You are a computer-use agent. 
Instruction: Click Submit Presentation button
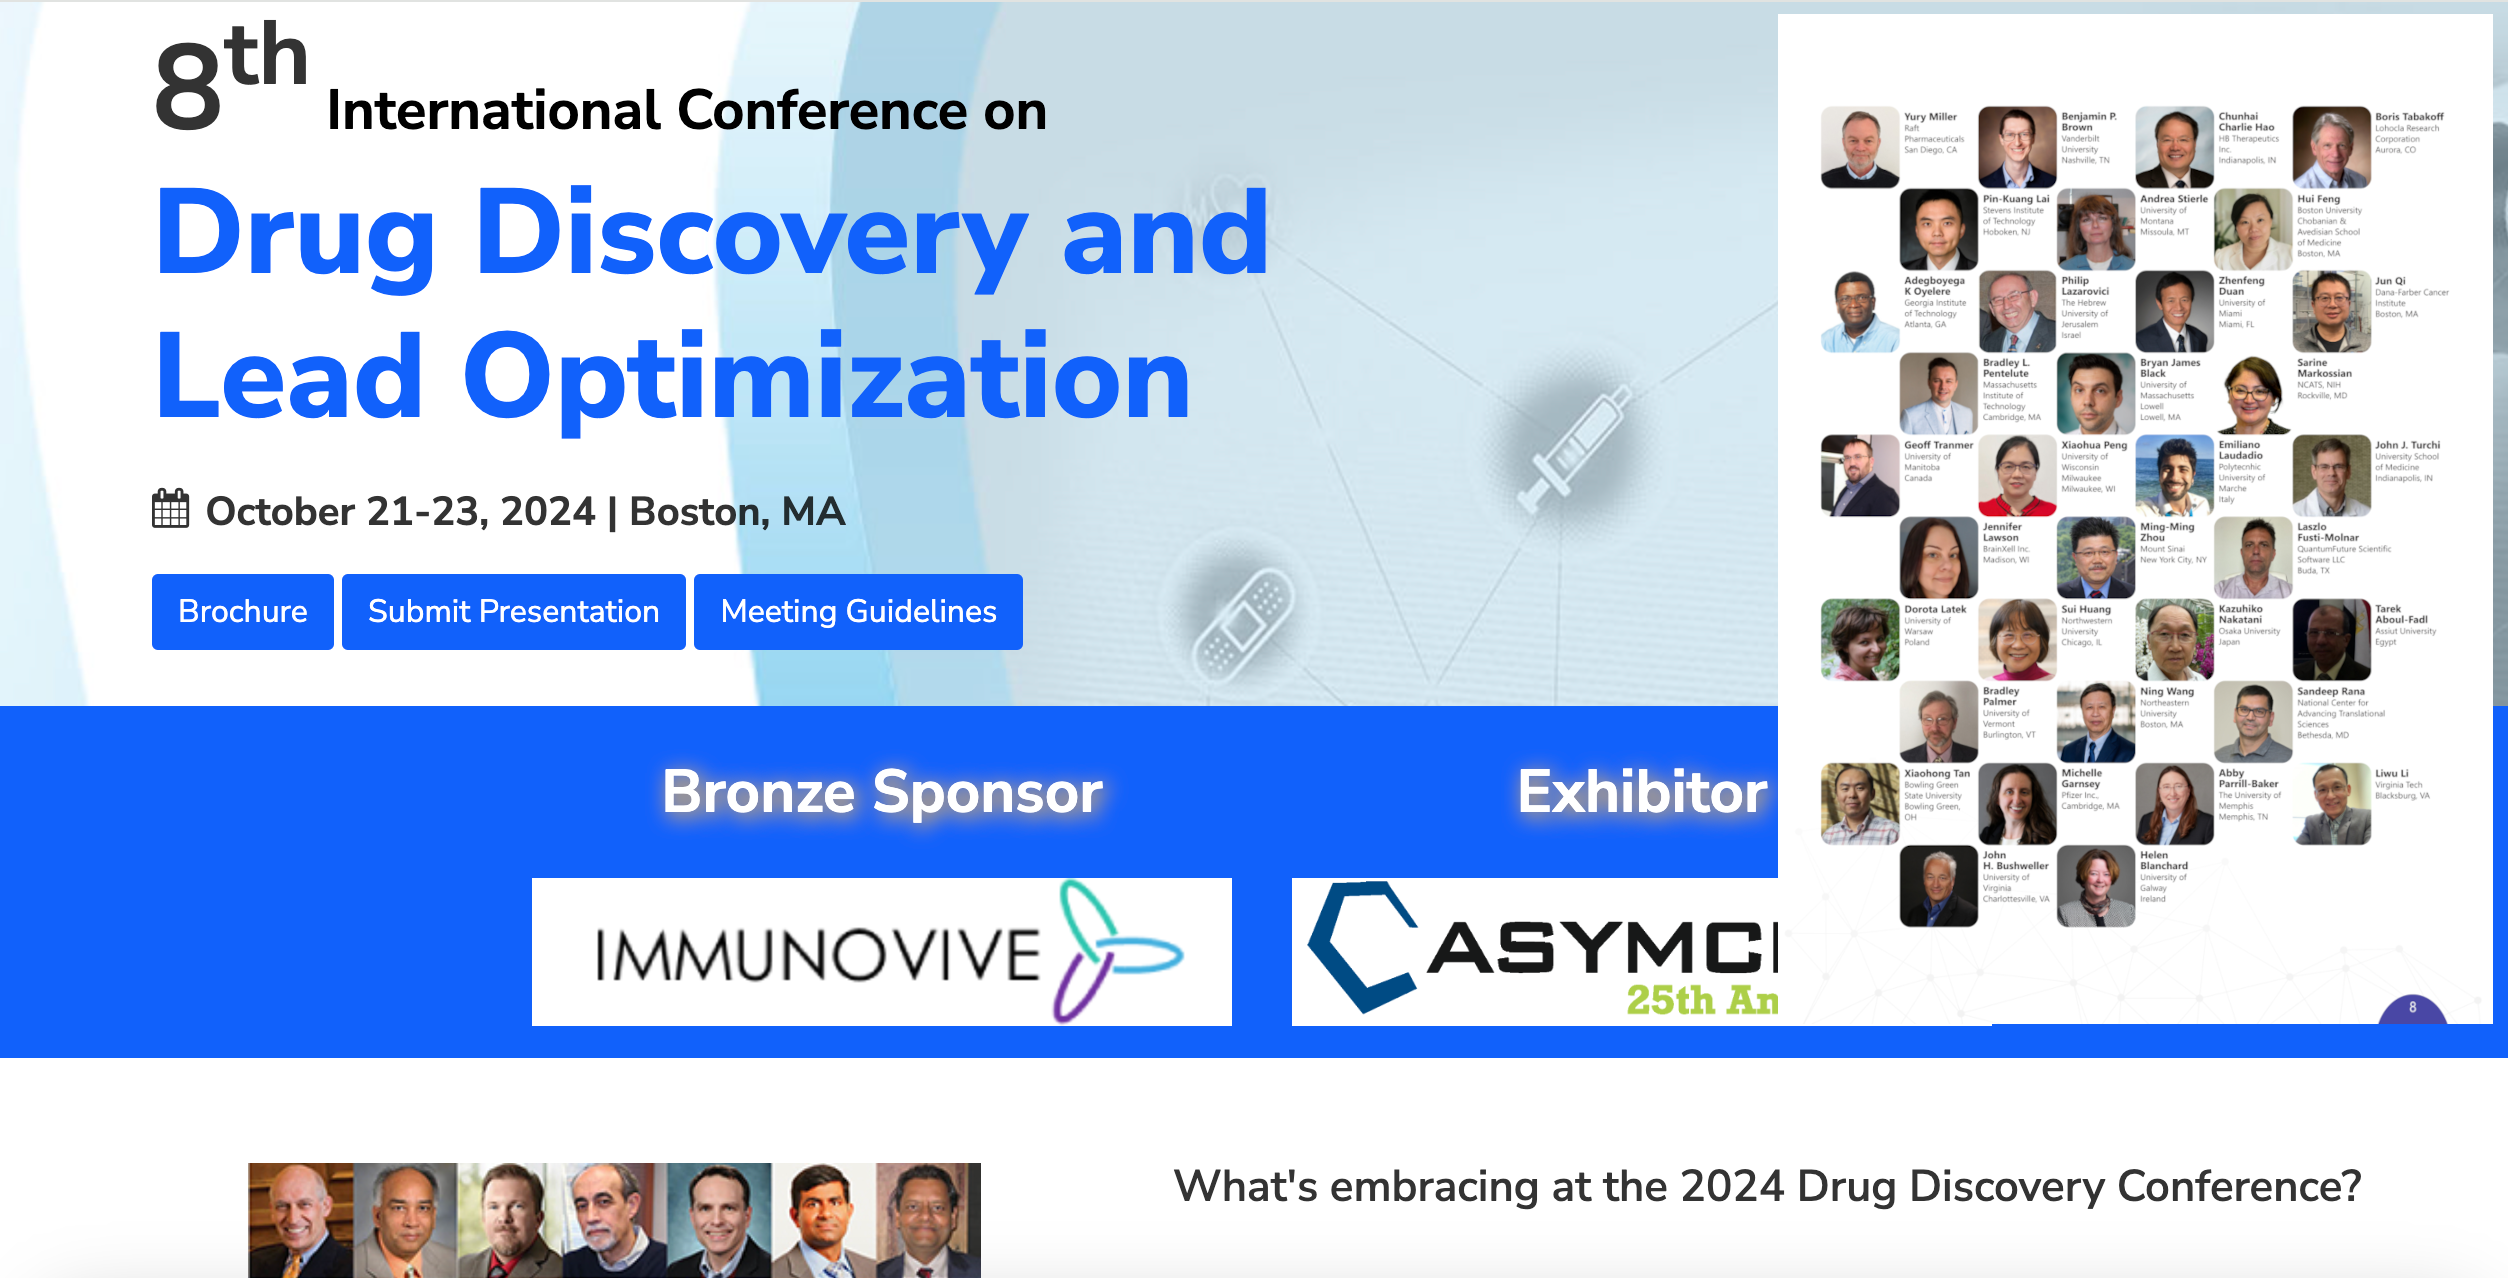coord(512,613)
